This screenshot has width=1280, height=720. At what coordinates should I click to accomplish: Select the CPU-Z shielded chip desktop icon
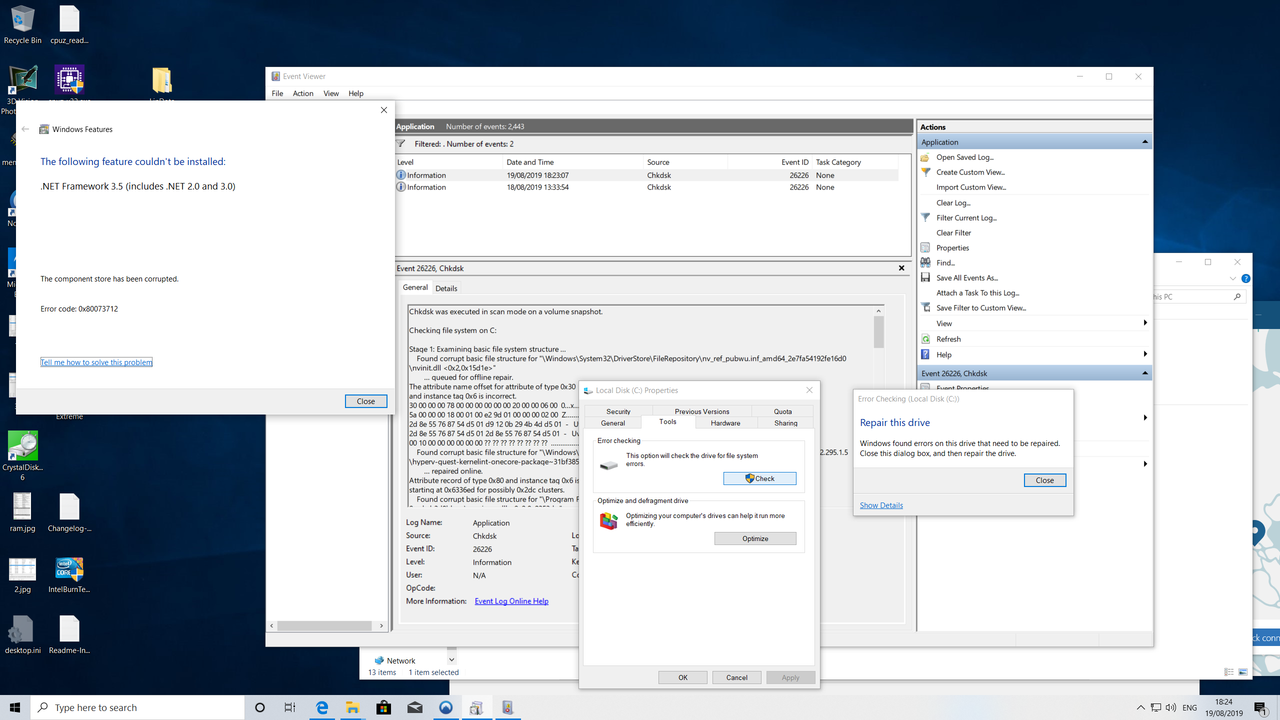pyautogui.click(x=69, y=80)
